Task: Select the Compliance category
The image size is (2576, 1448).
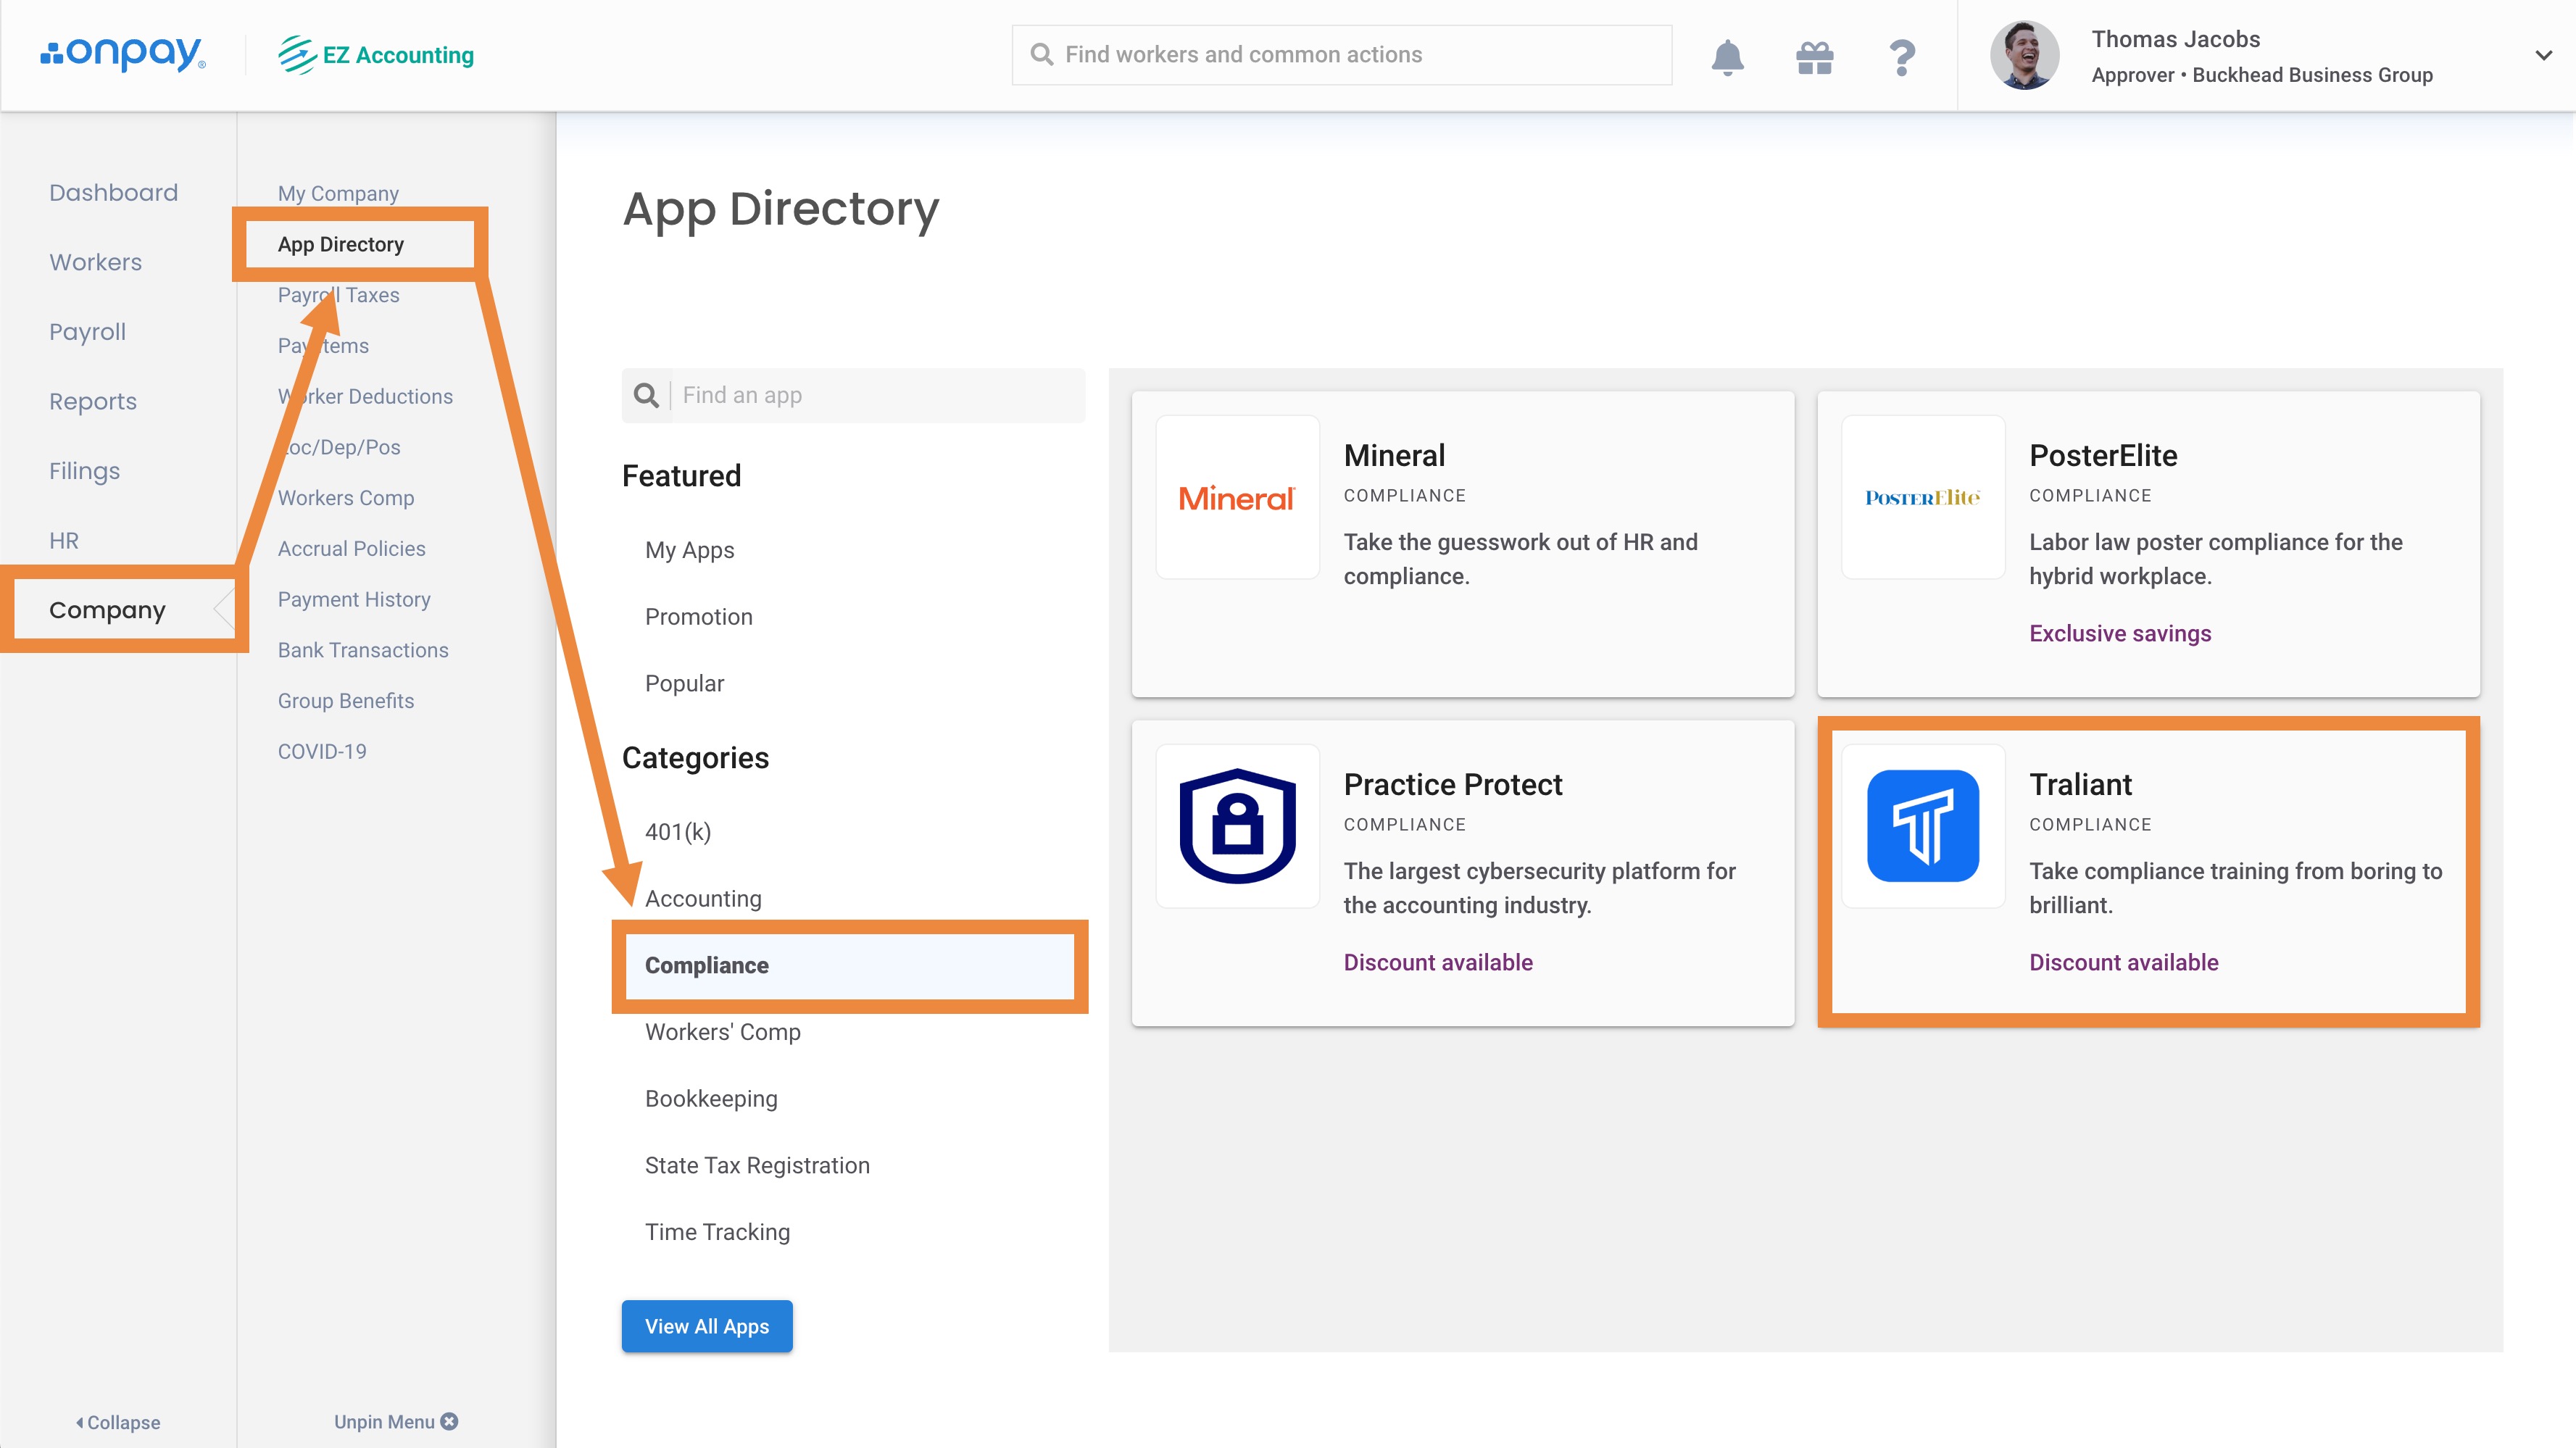Action: (850, 965)
